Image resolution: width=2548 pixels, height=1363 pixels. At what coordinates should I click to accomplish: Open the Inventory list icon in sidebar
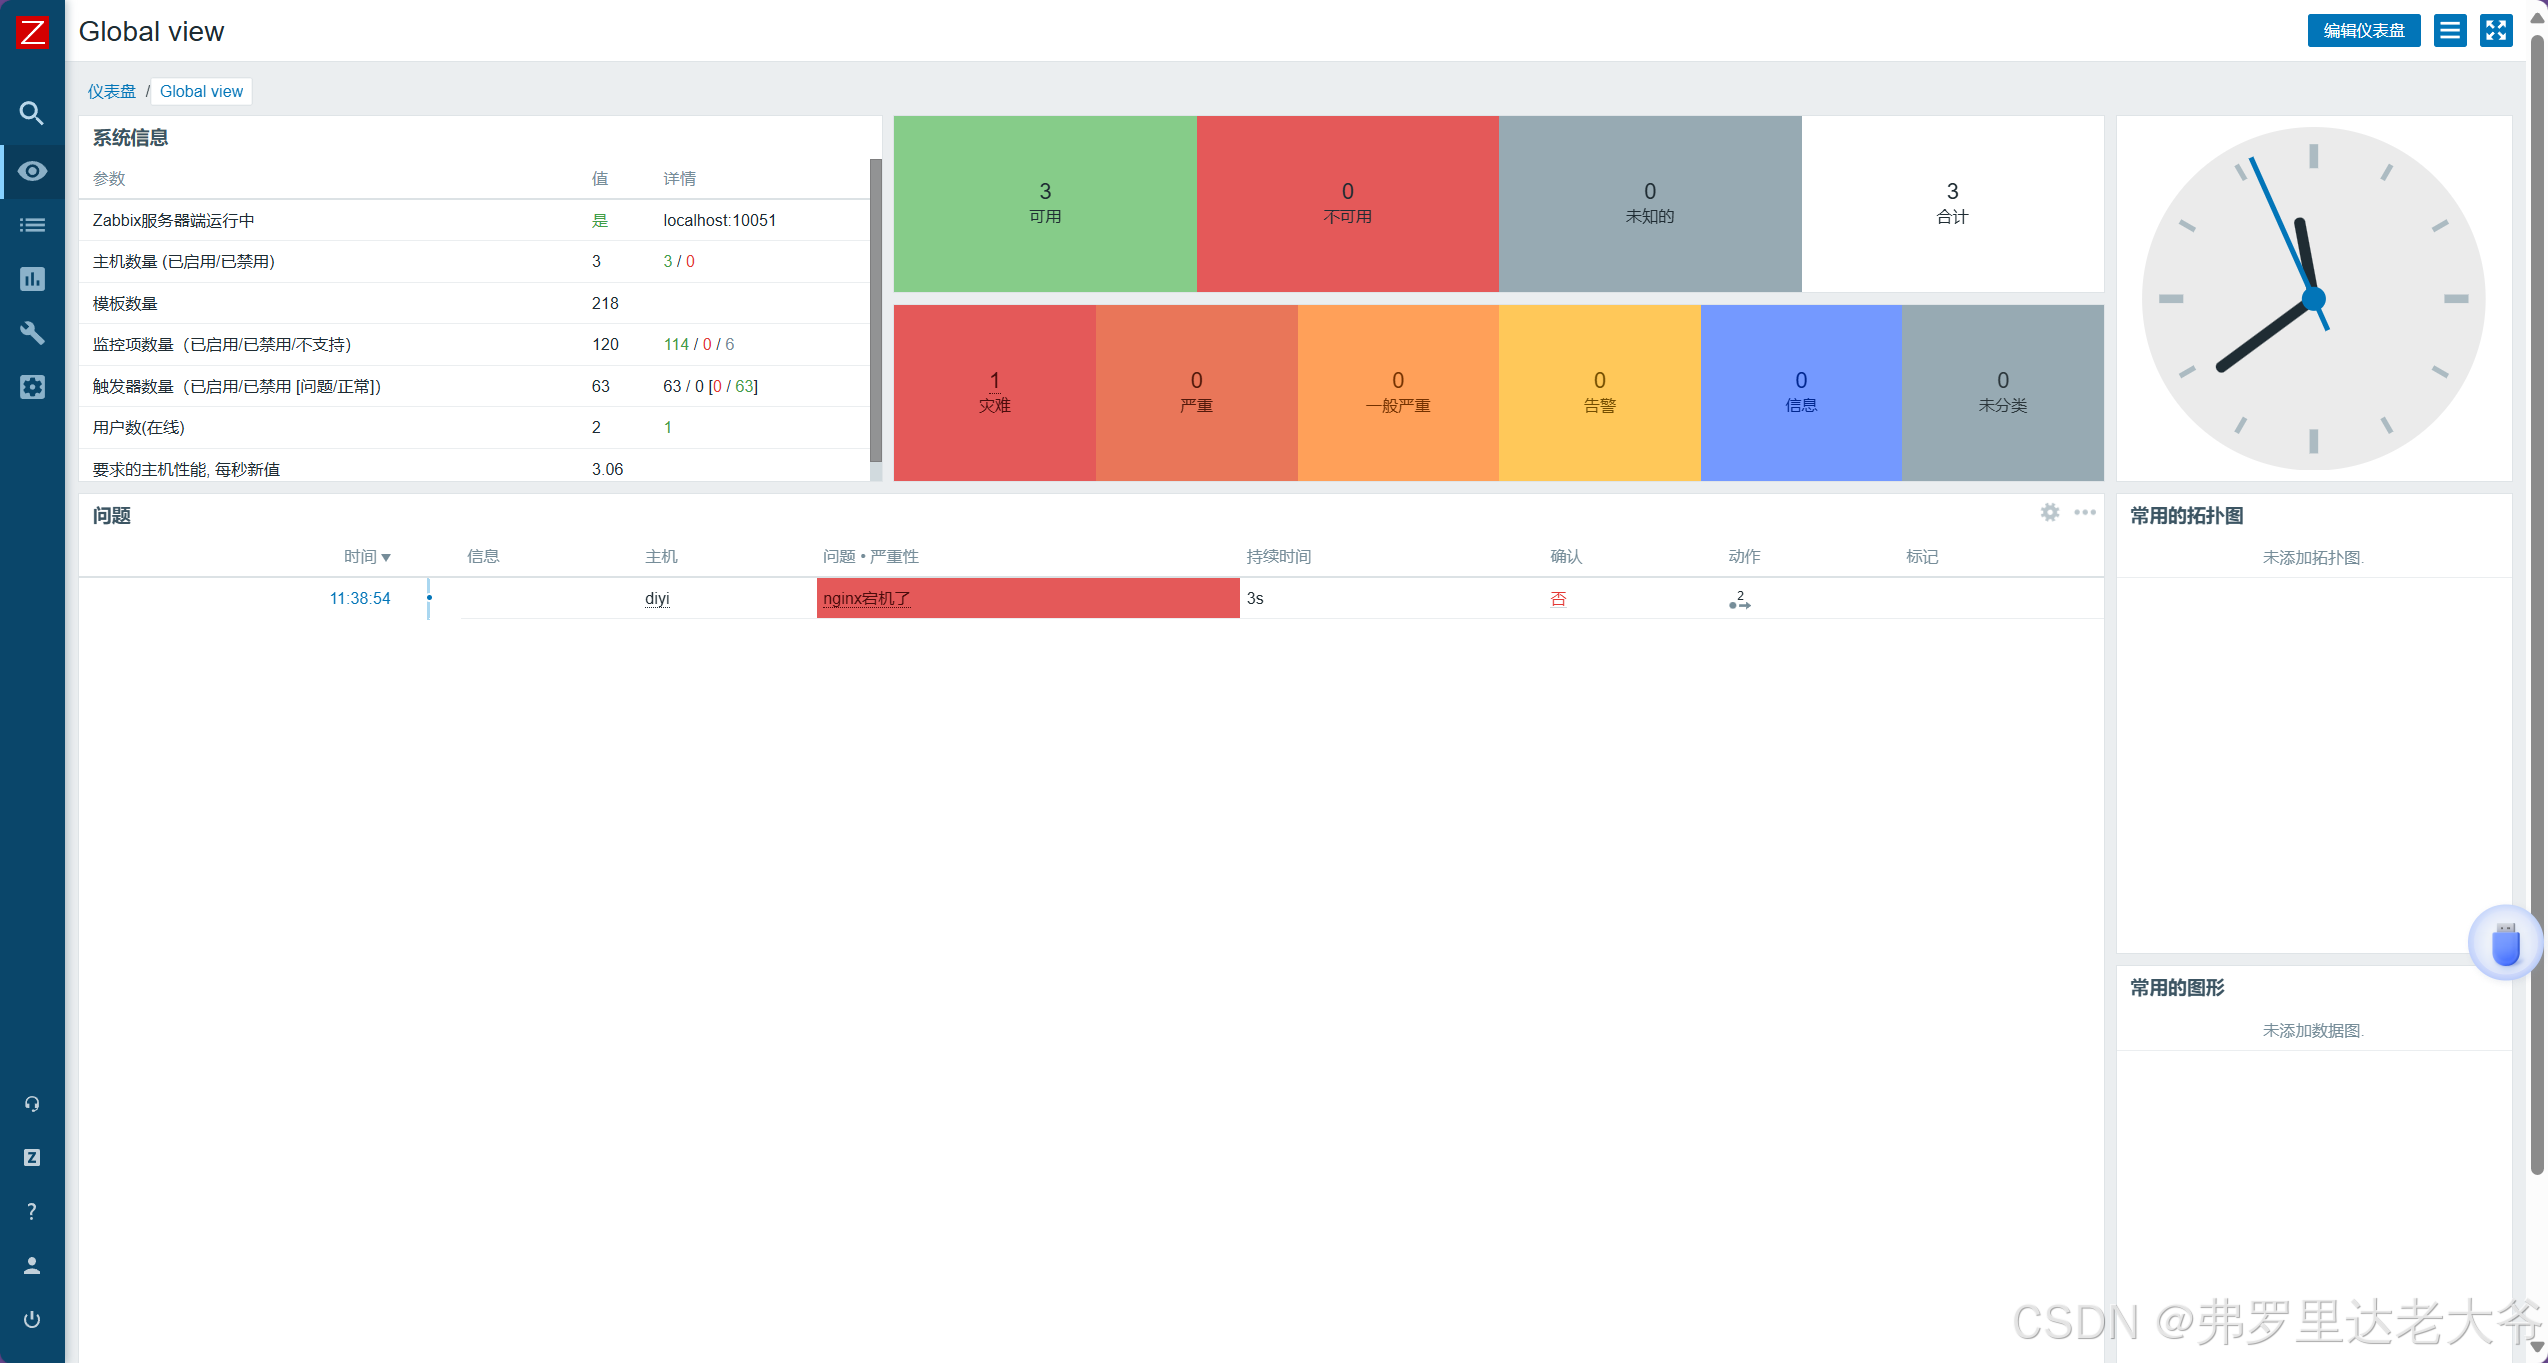click(x=32, y=225)
